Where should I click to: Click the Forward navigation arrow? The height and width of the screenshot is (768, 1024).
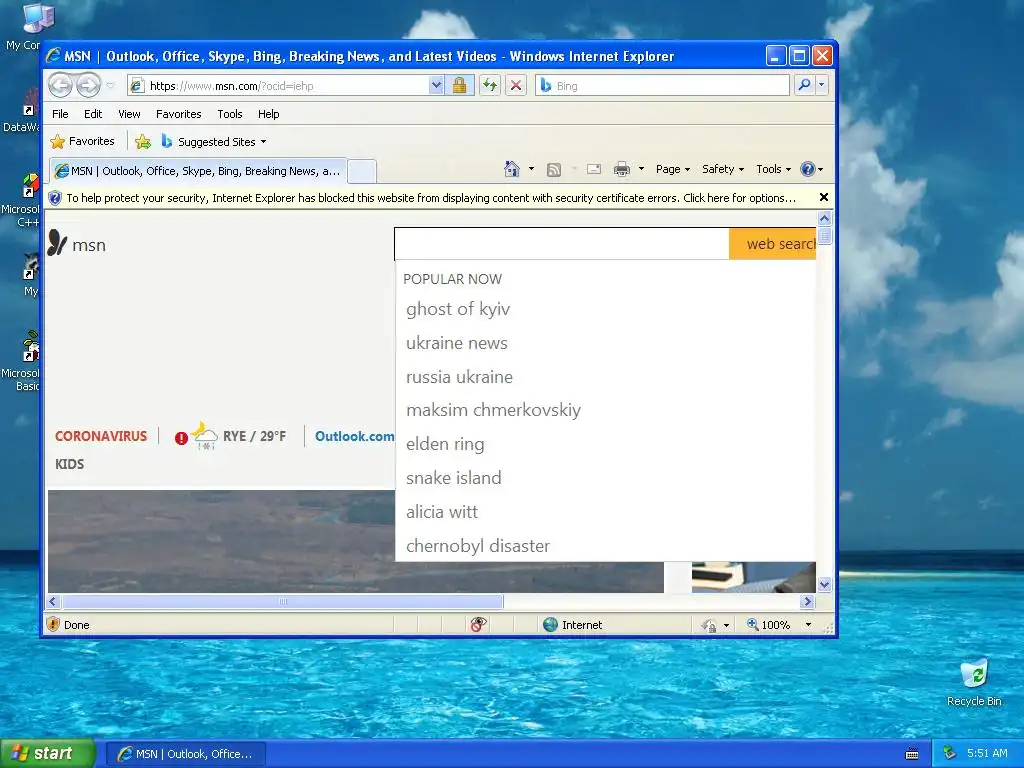pos(88,85)
